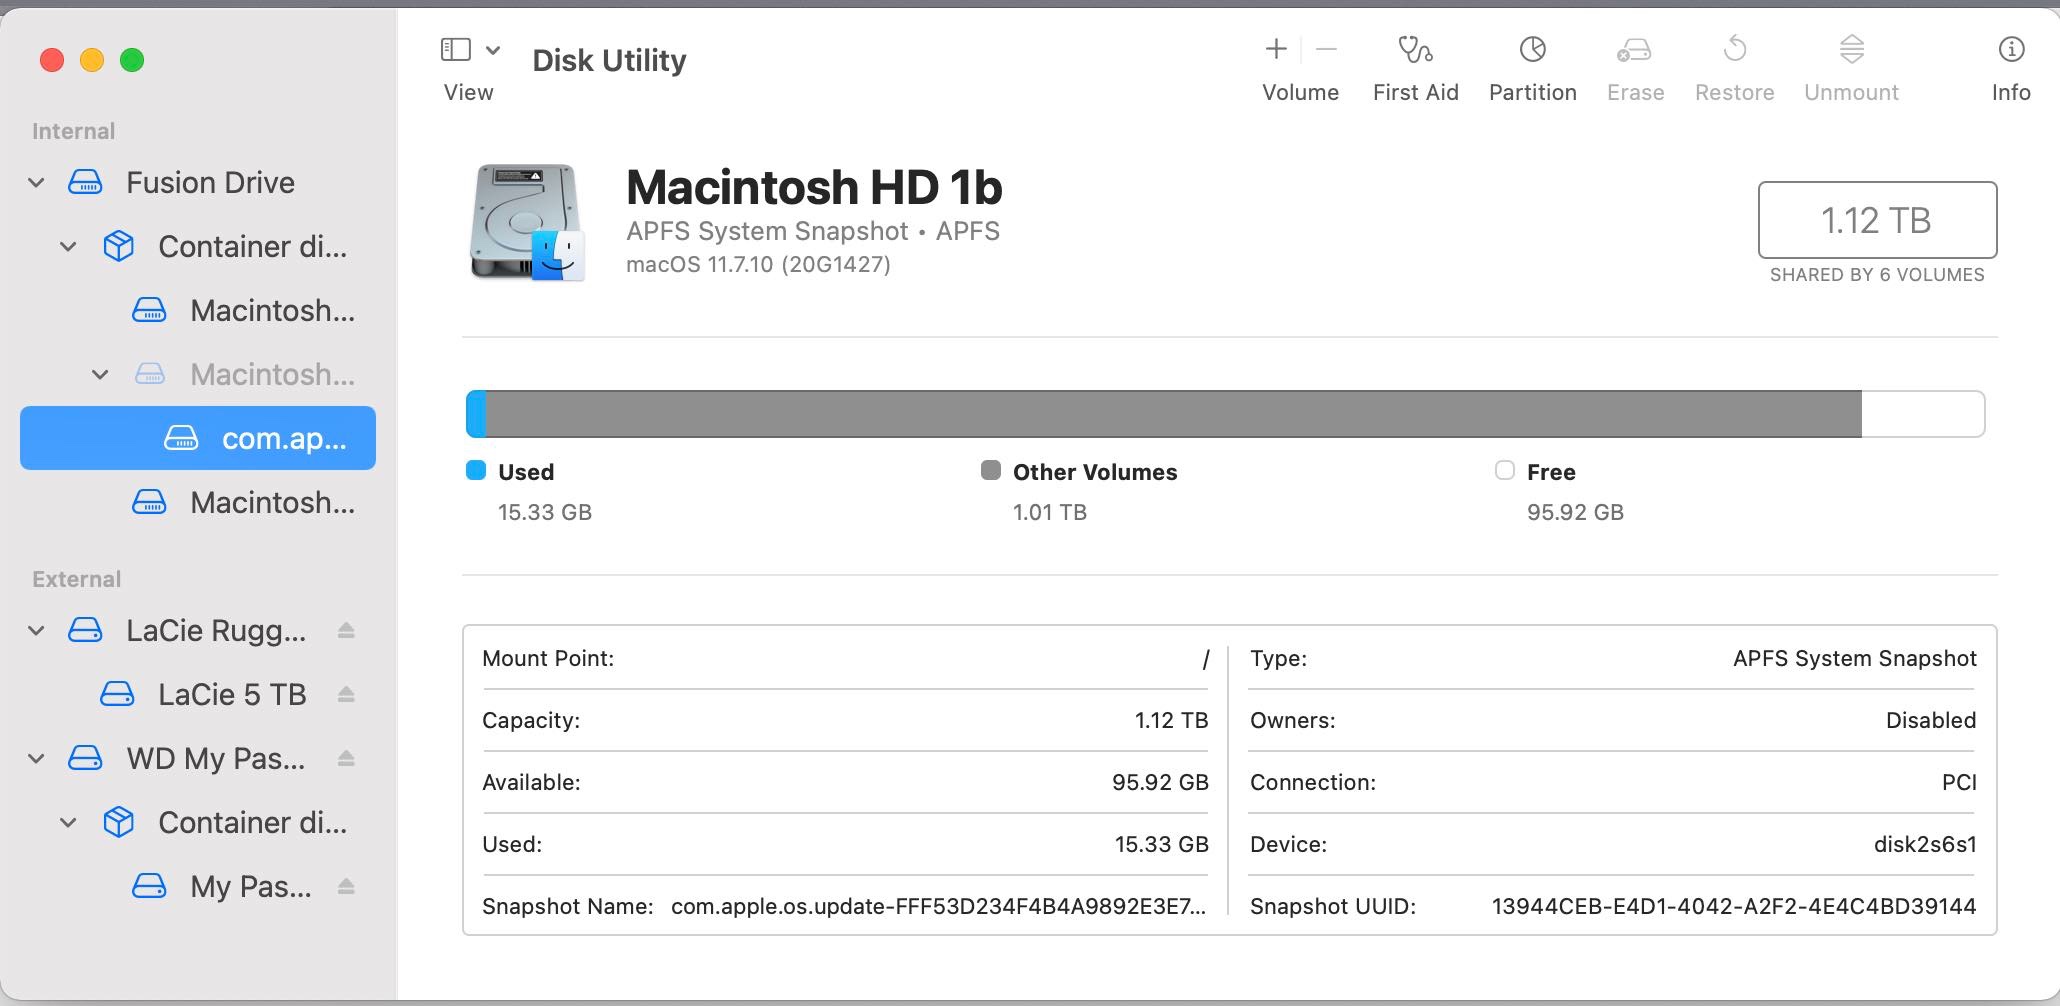
Task: Click the green zoom window button
Action: pyautogui.click(x=131, y=60)
